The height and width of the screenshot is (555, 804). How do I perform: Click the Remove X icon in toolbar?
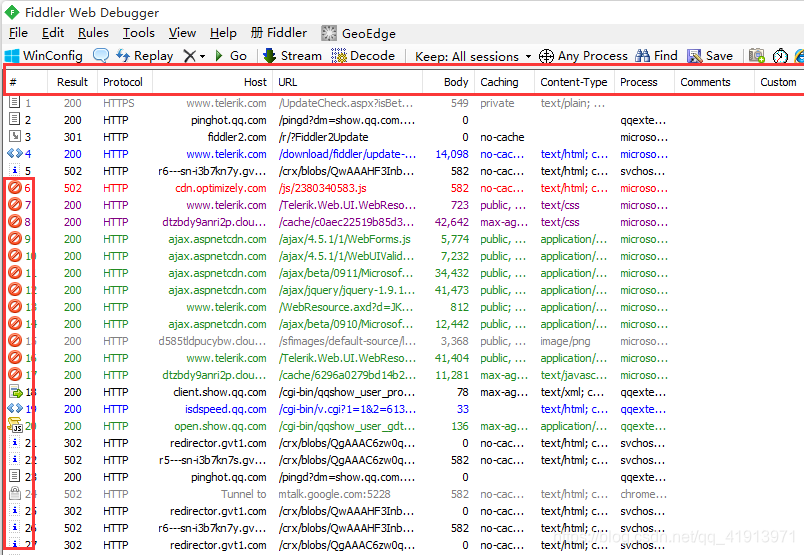click(x=190, y=56)
